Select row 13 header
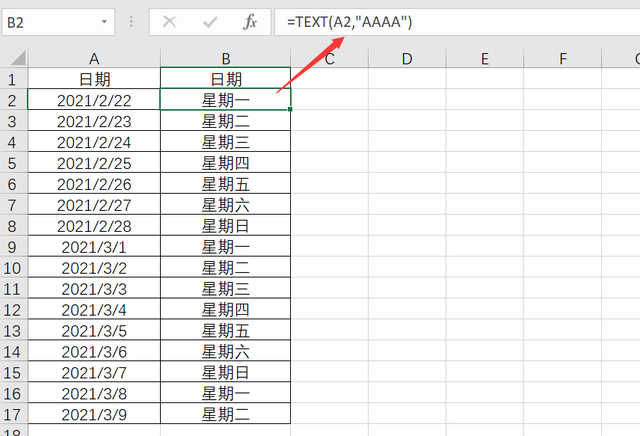The width and height of the screenshot is (640, 436). (x=13, y=330)
